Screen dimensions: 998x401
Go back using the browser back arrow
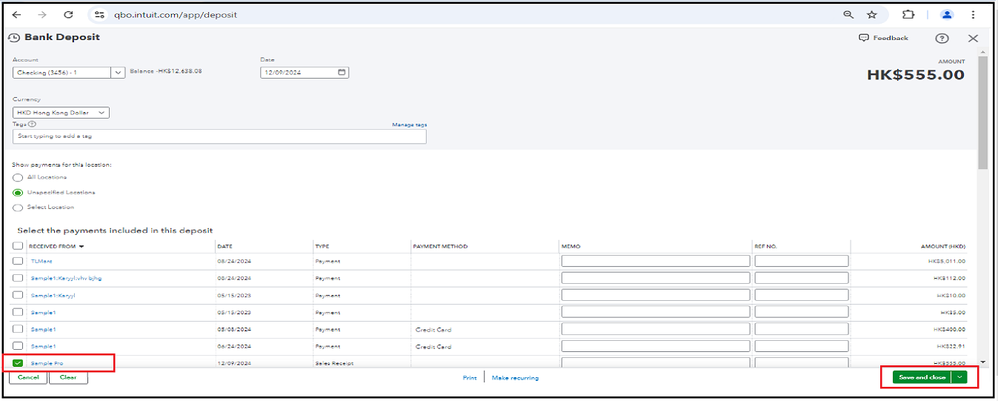(17, 15)
